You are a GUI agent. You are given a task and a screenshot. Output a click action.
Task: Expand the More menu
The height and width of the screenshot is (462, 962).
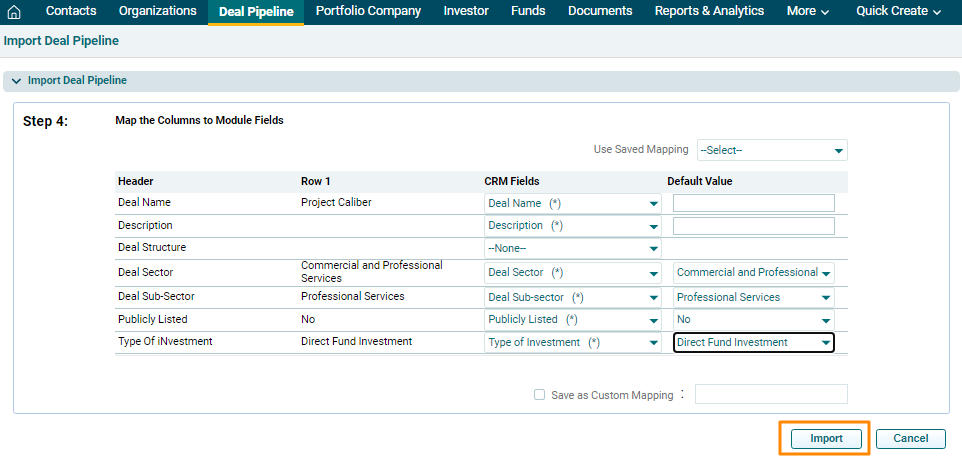808,11
